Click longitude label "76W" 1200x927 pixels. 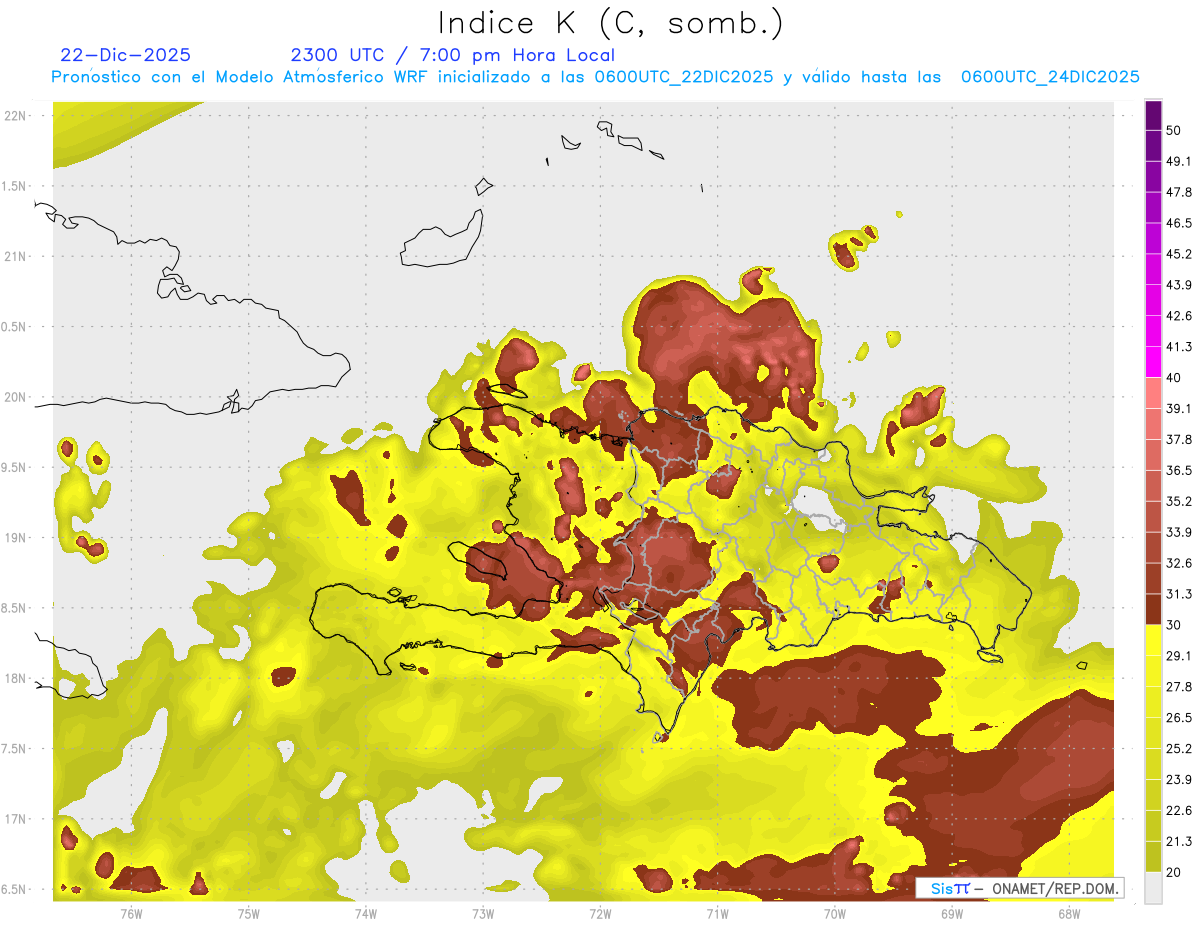[131, 914]
